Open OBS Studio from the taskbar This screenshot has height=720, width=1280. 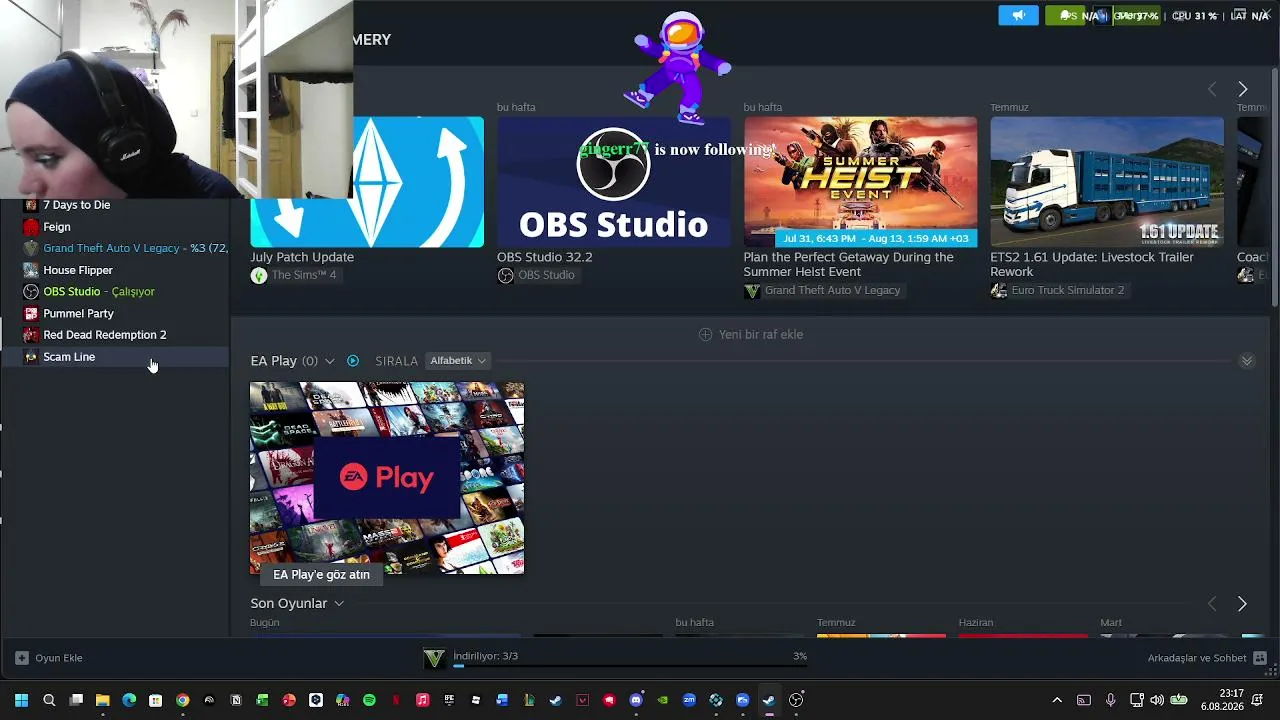coord(796,700)
